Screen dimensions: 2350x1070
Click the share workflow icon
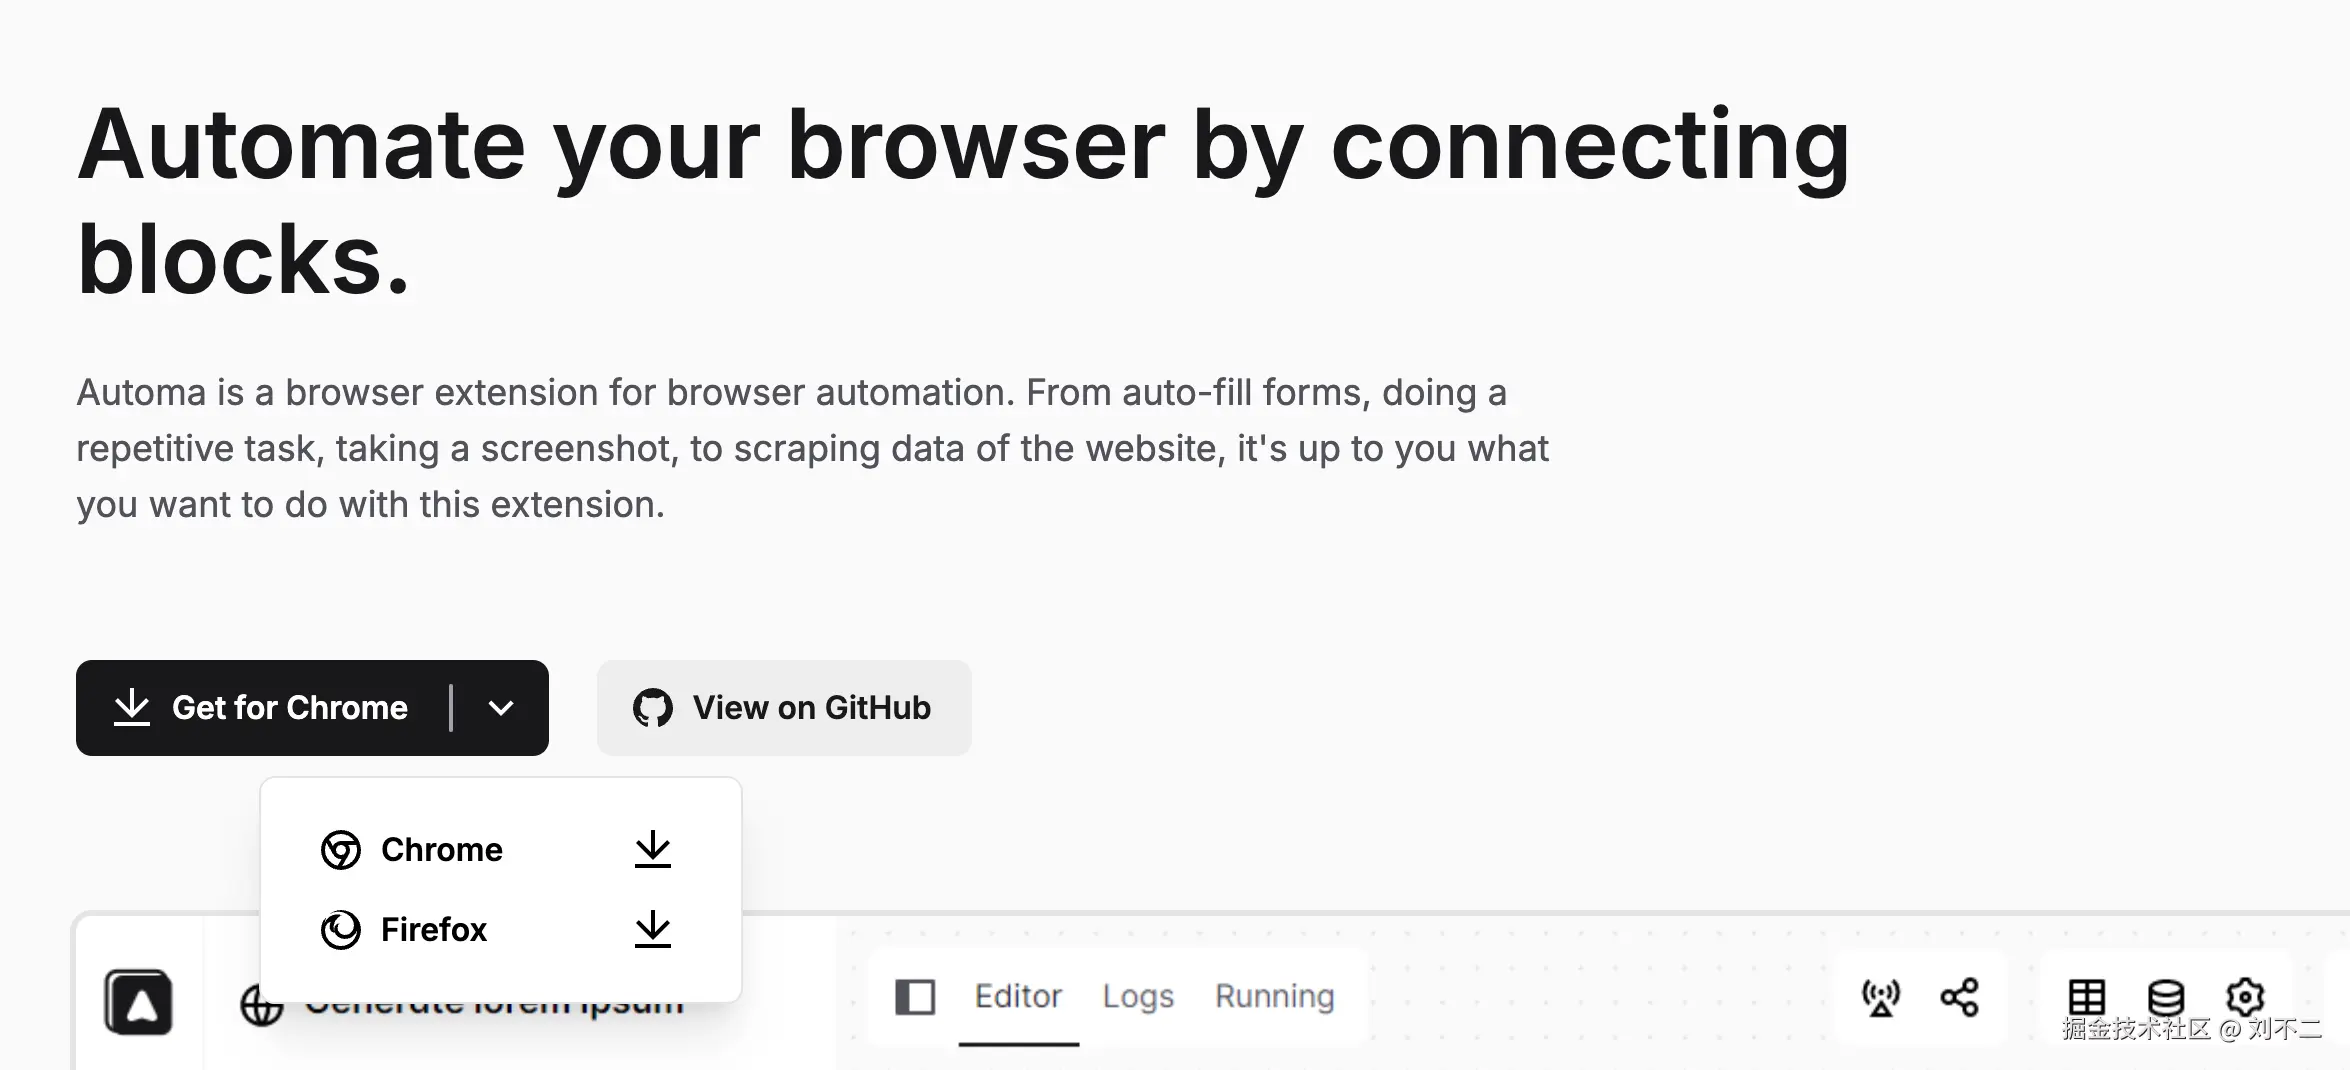(x=1959, y=997)
